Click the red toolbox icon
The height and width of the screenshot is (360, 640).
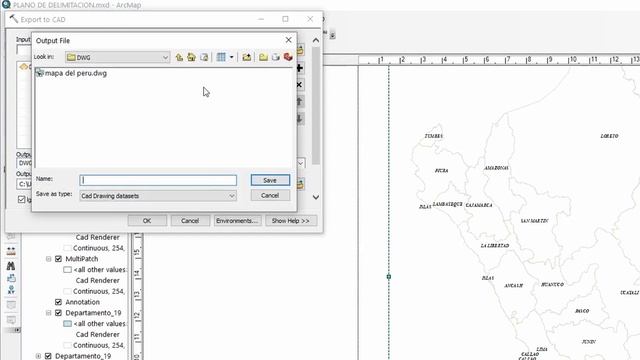tap(288, 57)
